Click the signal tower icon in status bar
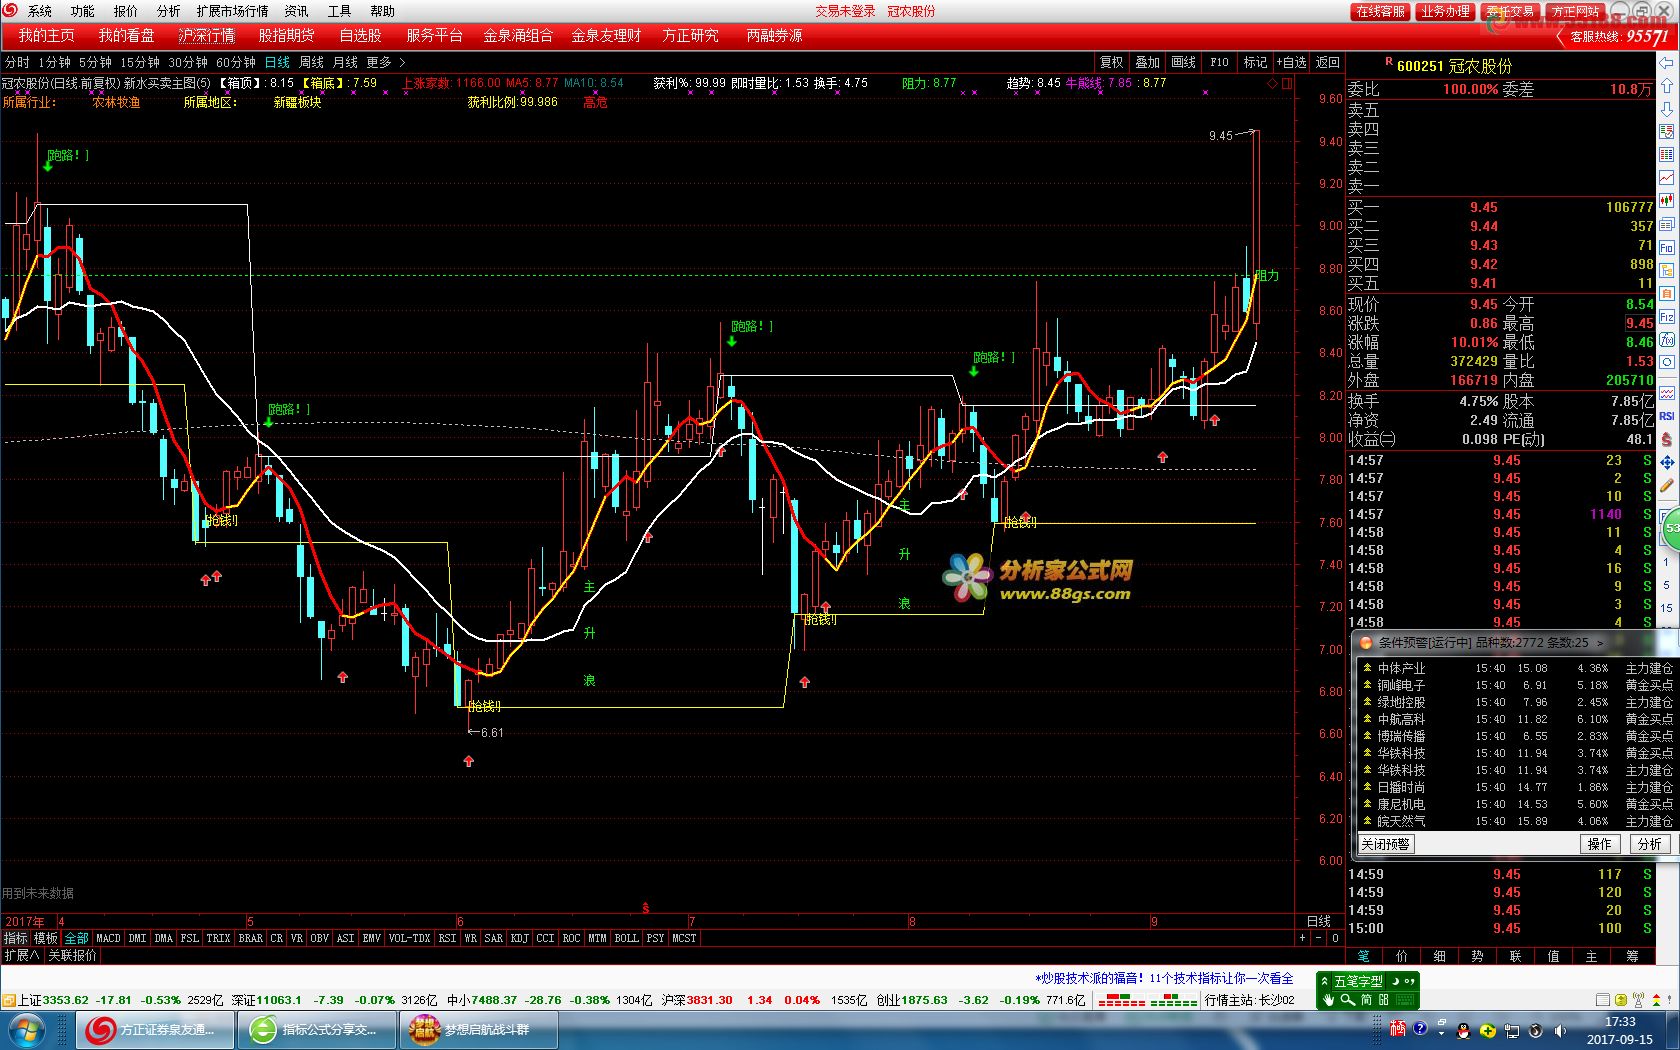Viewport: 1680px width, 1050px height. click(1638, 999)
